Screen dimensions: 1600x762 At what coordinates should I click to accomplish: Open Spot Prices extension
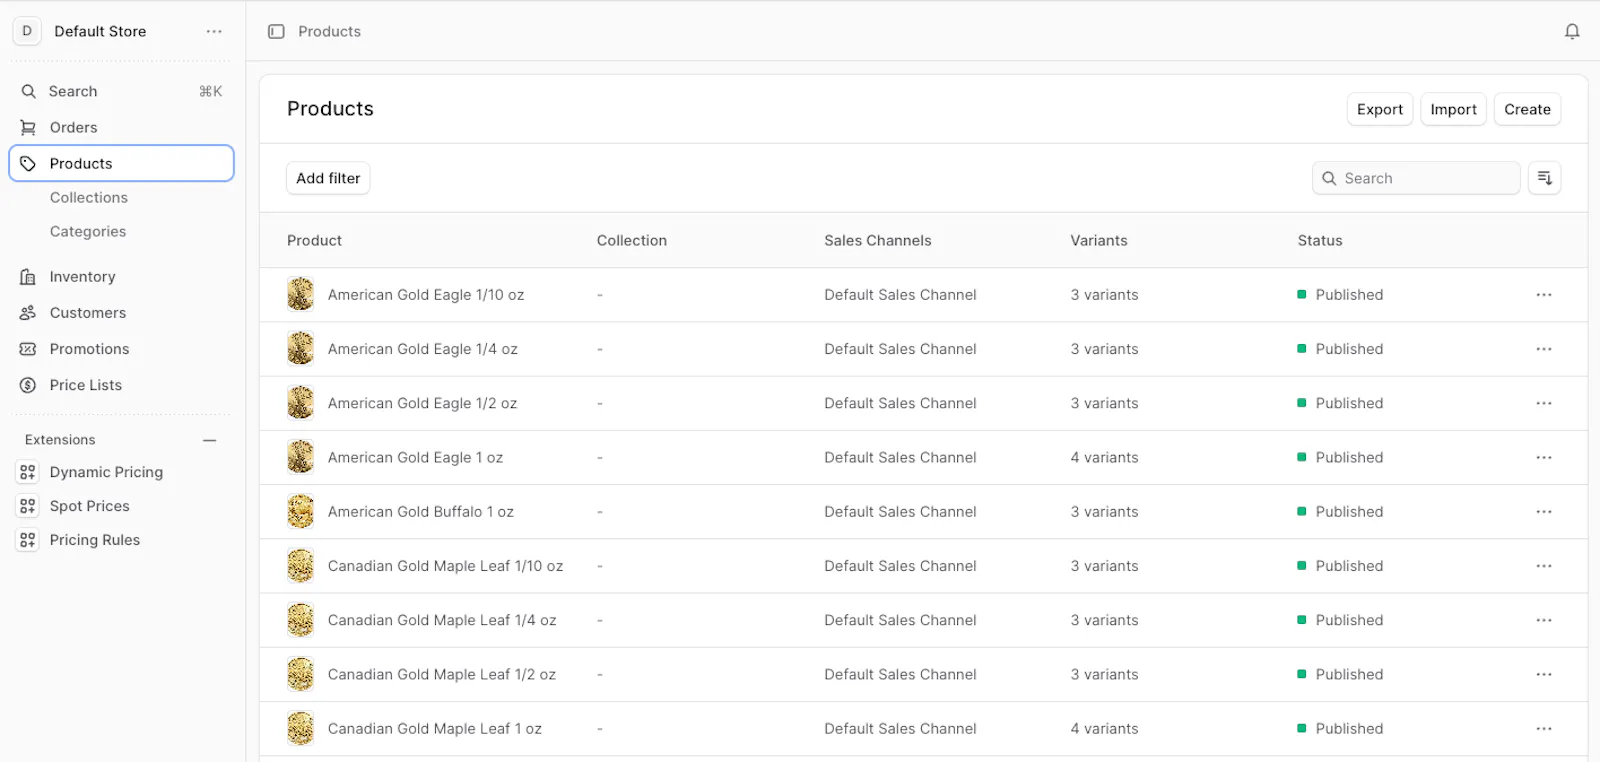(122, 506)
